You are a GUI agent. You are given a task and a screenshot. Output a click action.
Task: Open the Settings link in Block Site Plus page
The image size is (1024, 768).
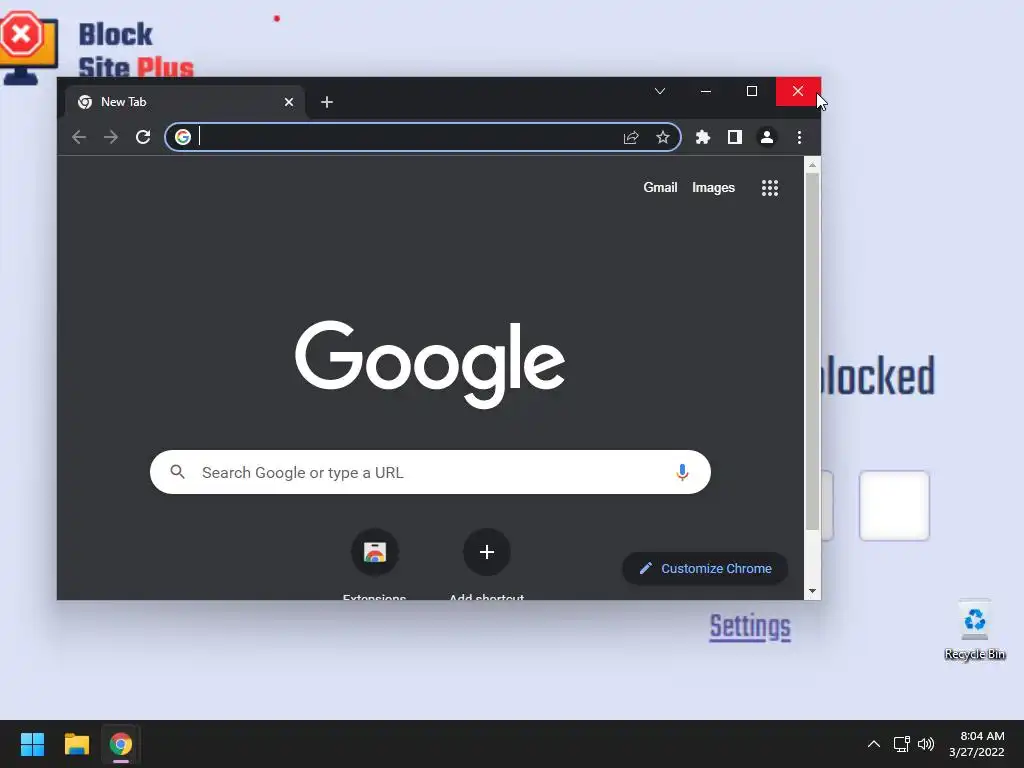[750, 627]
